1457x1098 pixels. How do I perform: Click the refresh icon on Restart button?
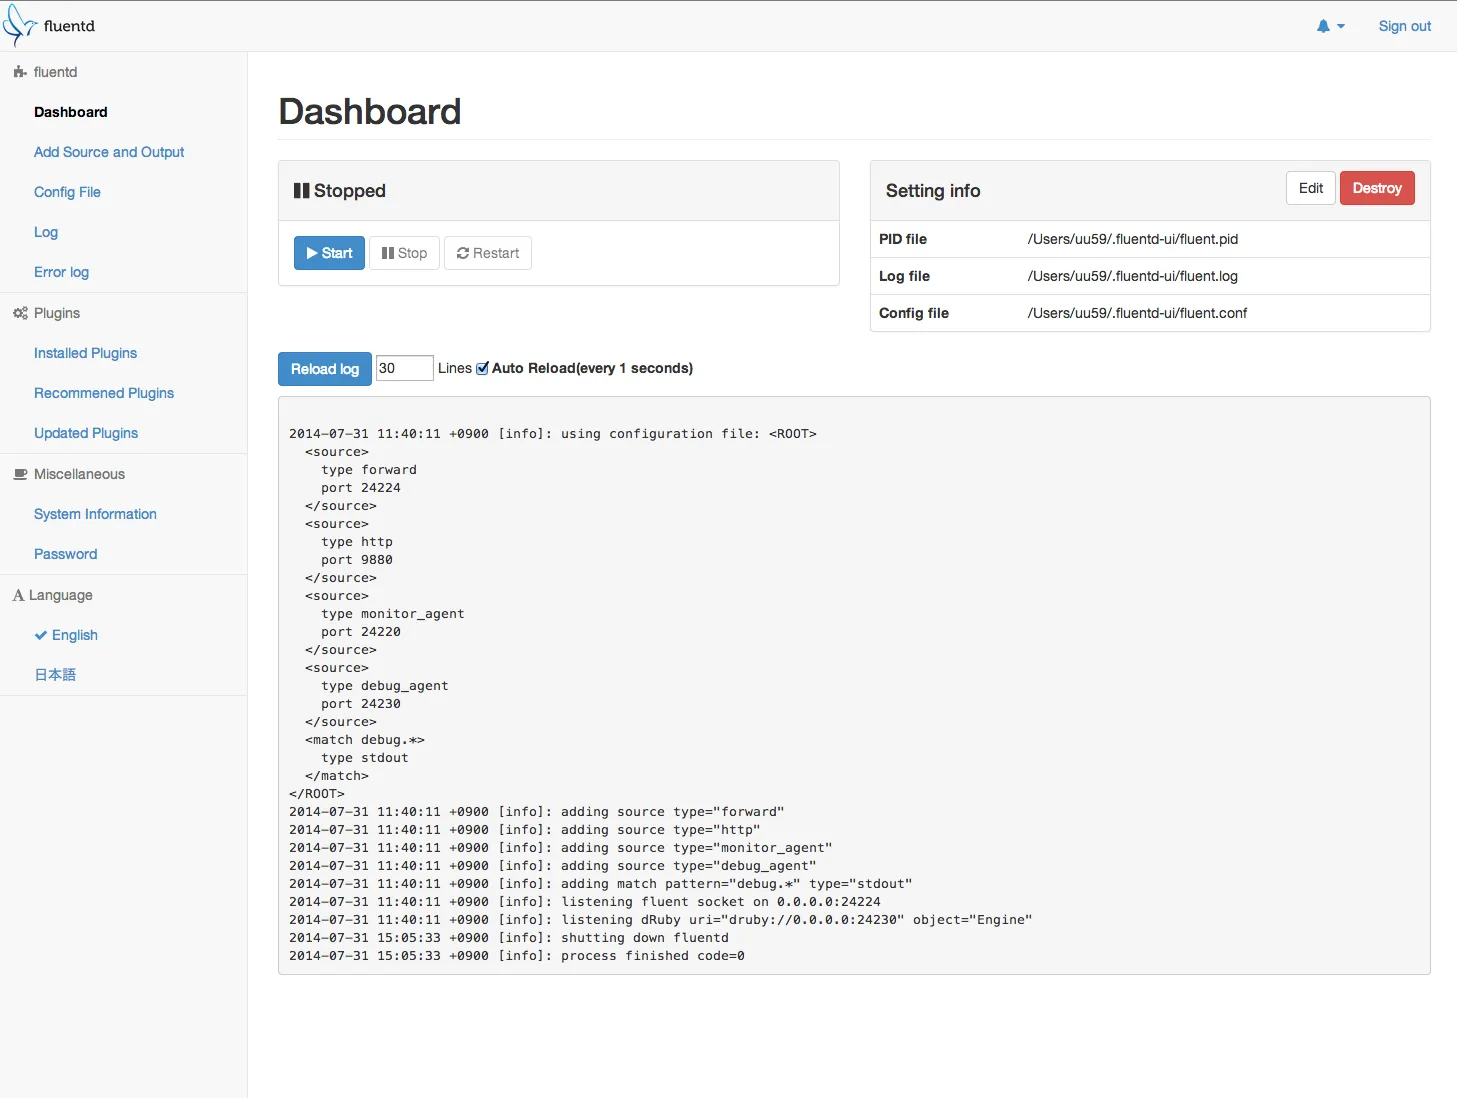pos(463,253)
